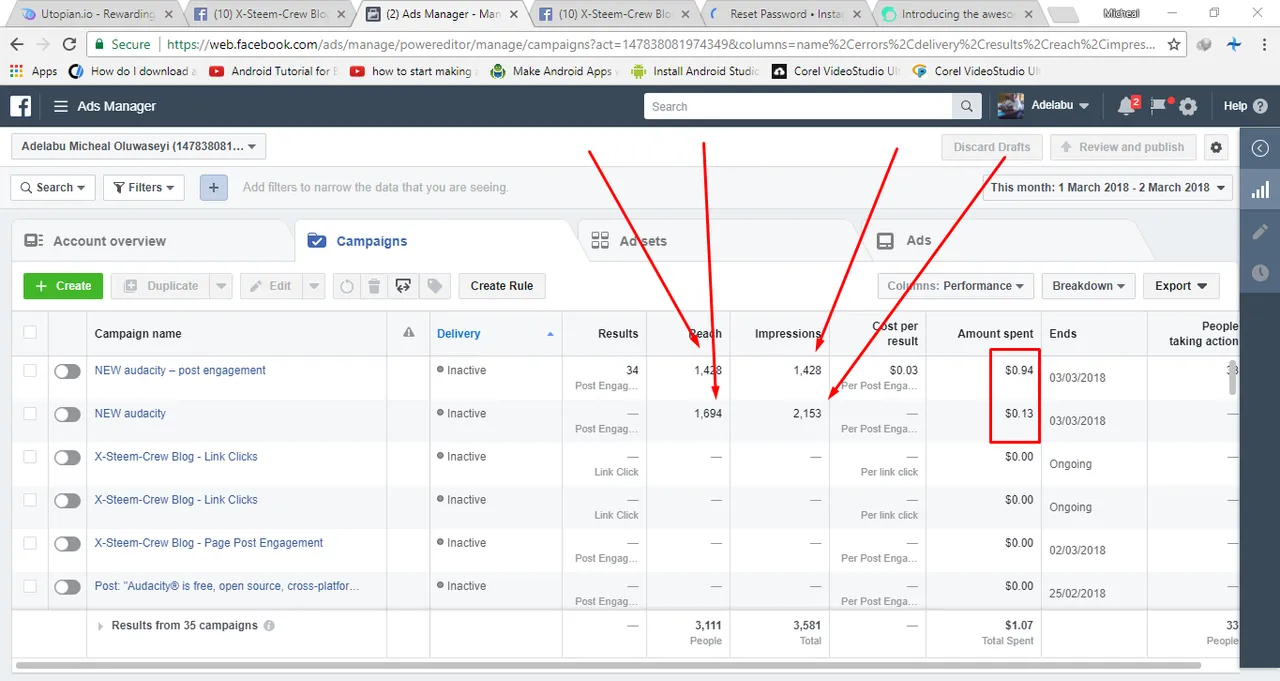Open the Search dropdown

[53, 187]
